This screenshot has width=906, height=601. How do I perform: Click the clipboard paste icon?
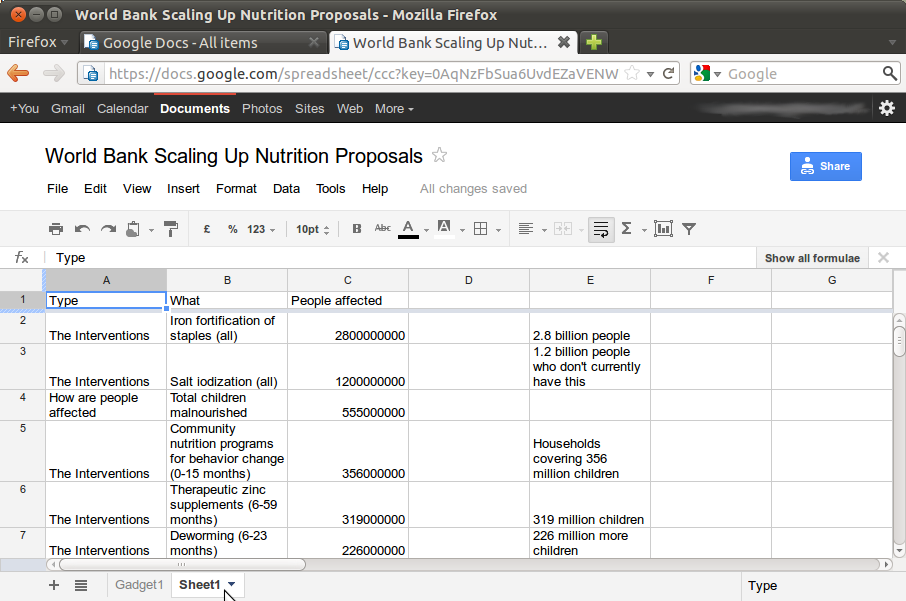[x=133, y=229]
